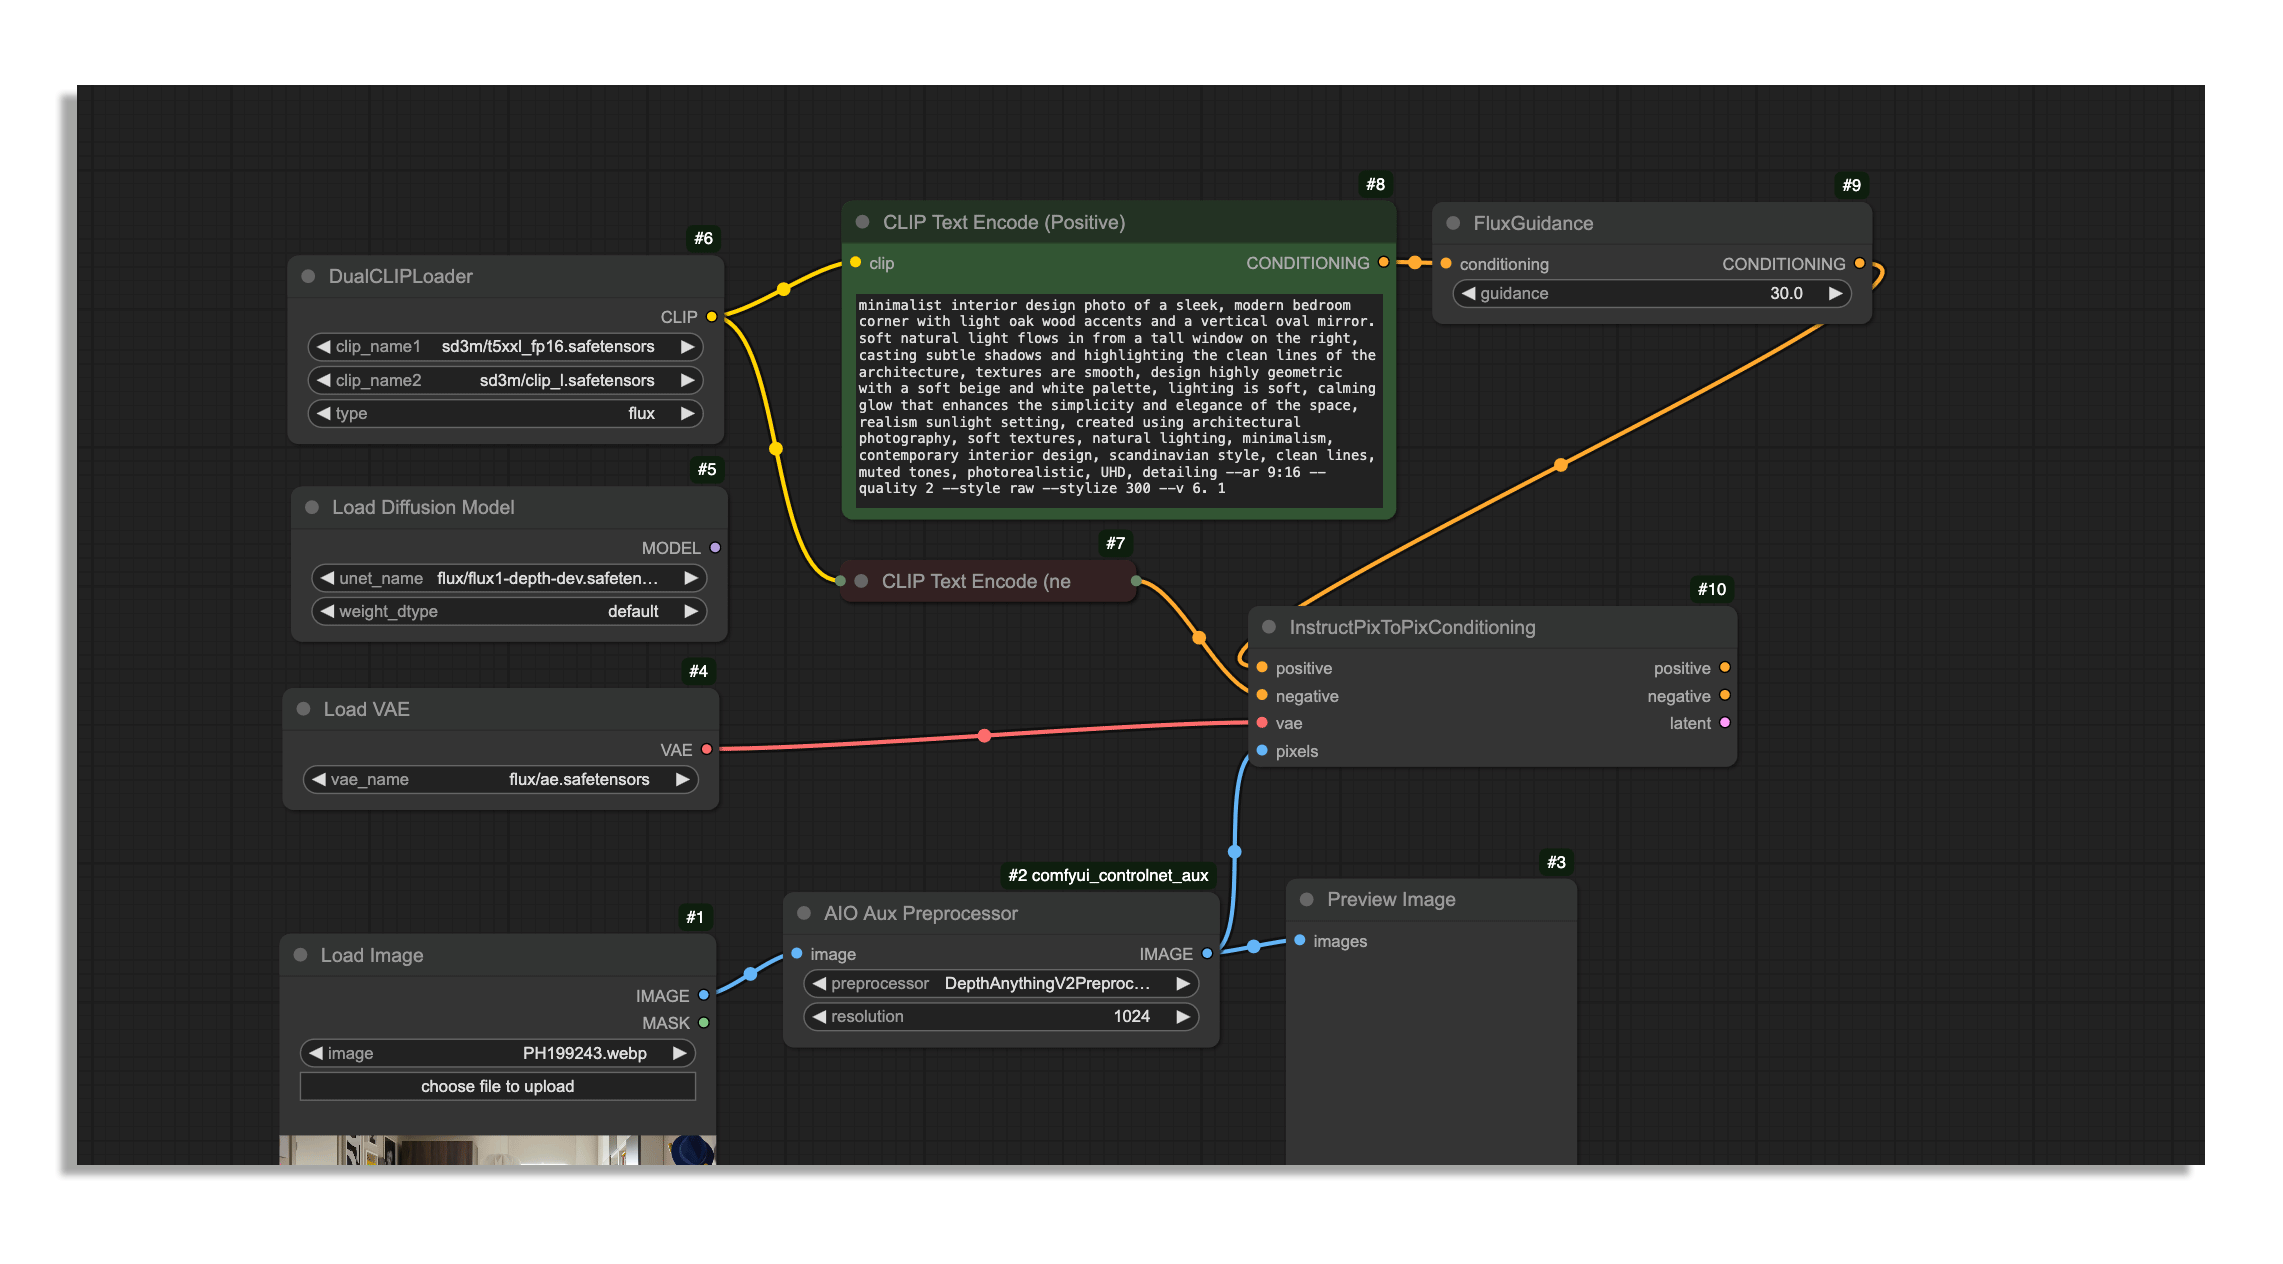The height and width of the screenshot is (1264, 2283).
Task: Click the choose file to upload button
Action: (497, 1086)
